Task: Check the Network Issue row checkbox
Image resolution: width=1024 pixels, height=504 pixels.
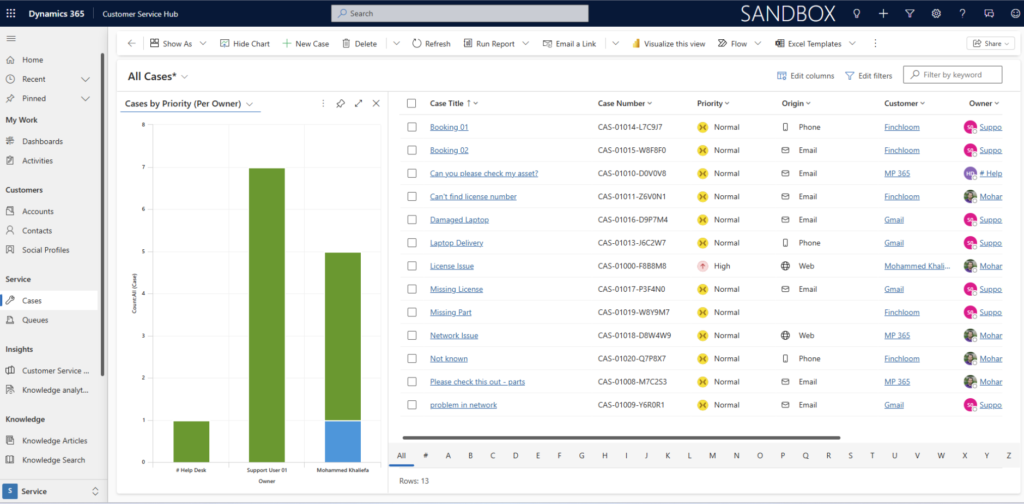Action: 412,336
